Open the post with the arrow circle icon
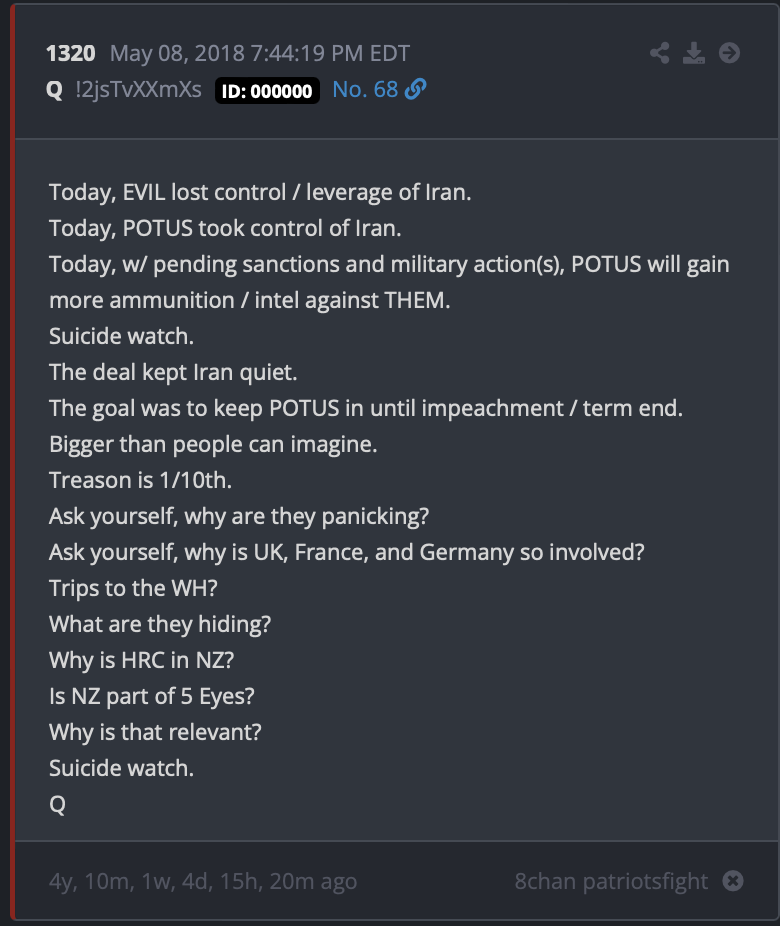 pos(729,53)
